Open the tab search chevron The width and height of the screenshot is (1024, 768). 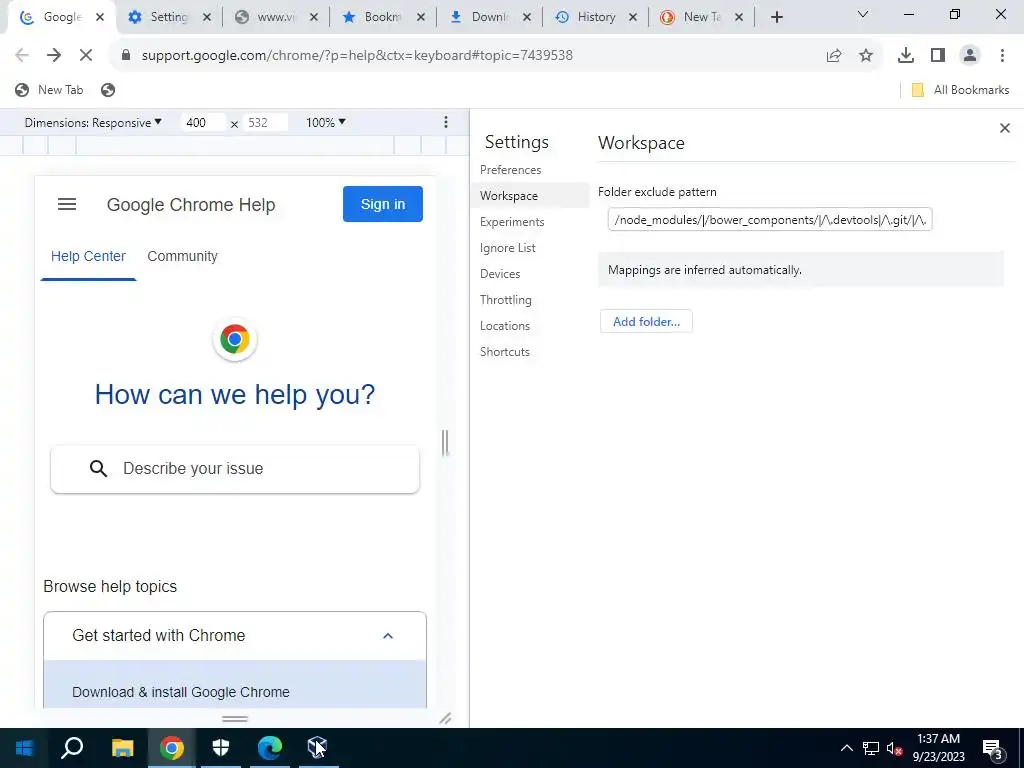(863, 14)
